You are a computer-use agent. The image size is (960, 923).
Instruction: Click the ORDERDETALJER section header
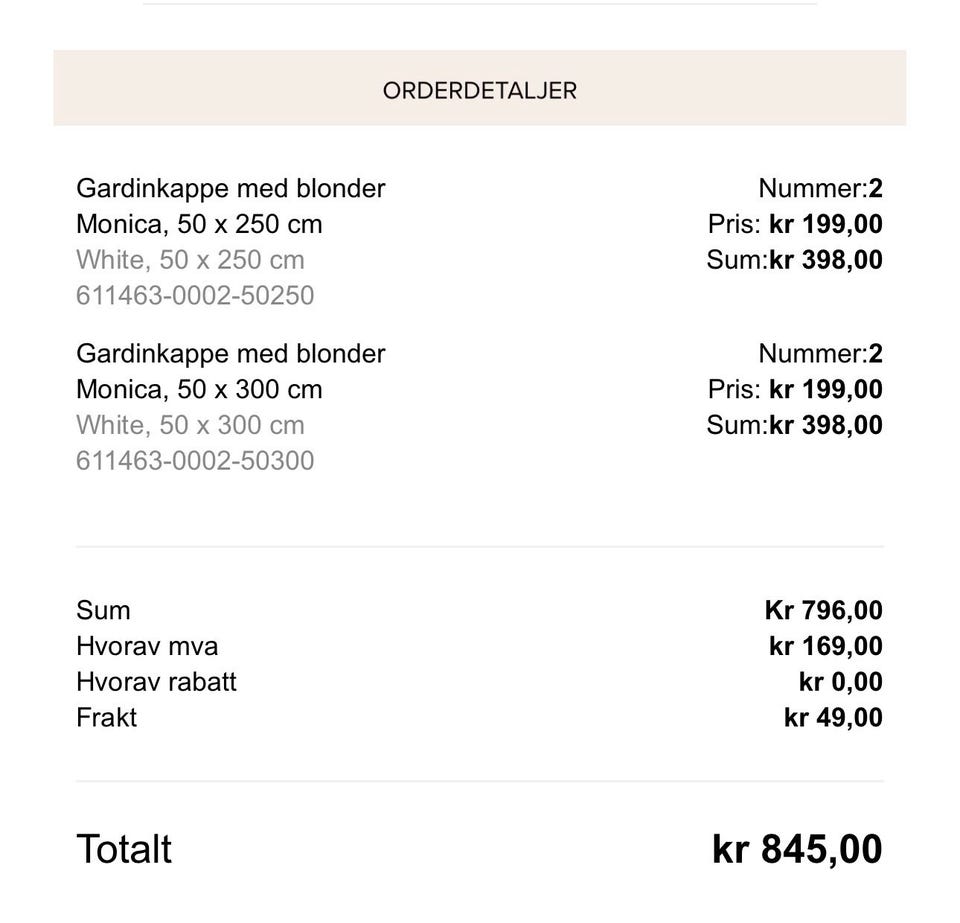click(479, 90)
